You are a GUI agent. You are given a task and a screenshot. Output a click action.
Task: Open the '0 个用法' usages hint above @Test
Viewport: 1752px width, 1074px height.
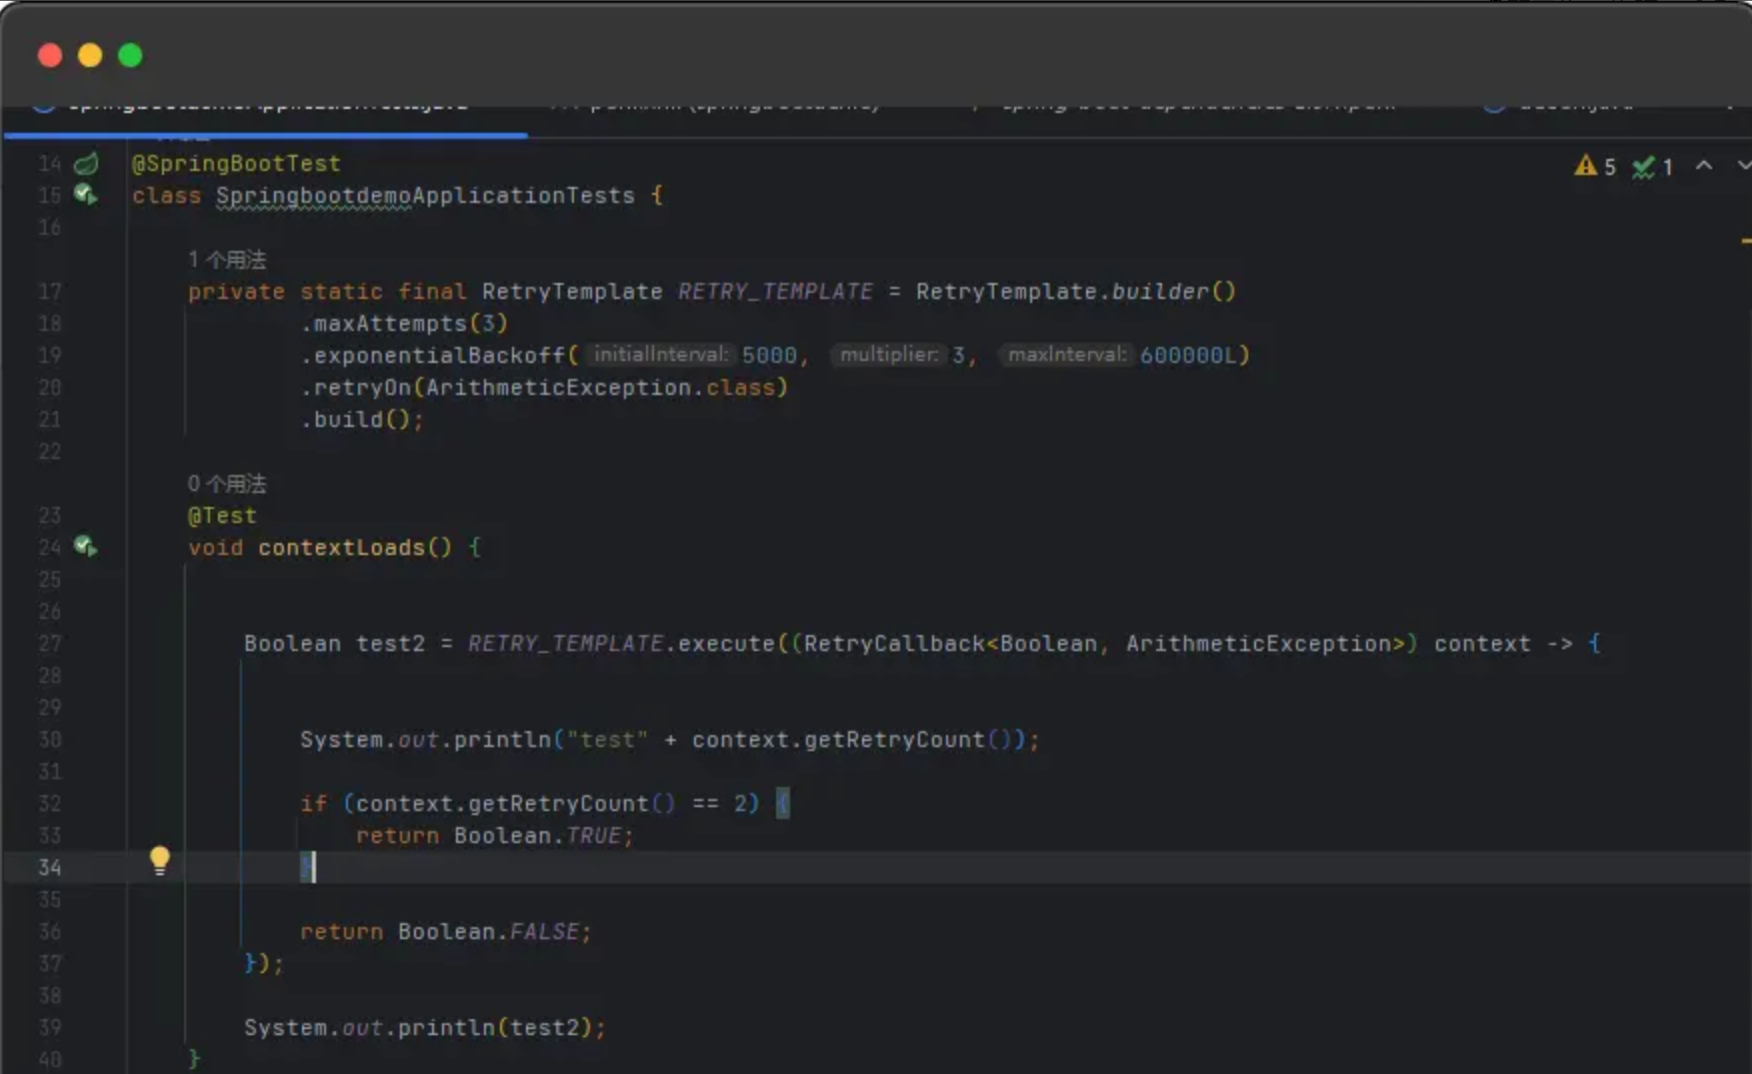point(227,484)
